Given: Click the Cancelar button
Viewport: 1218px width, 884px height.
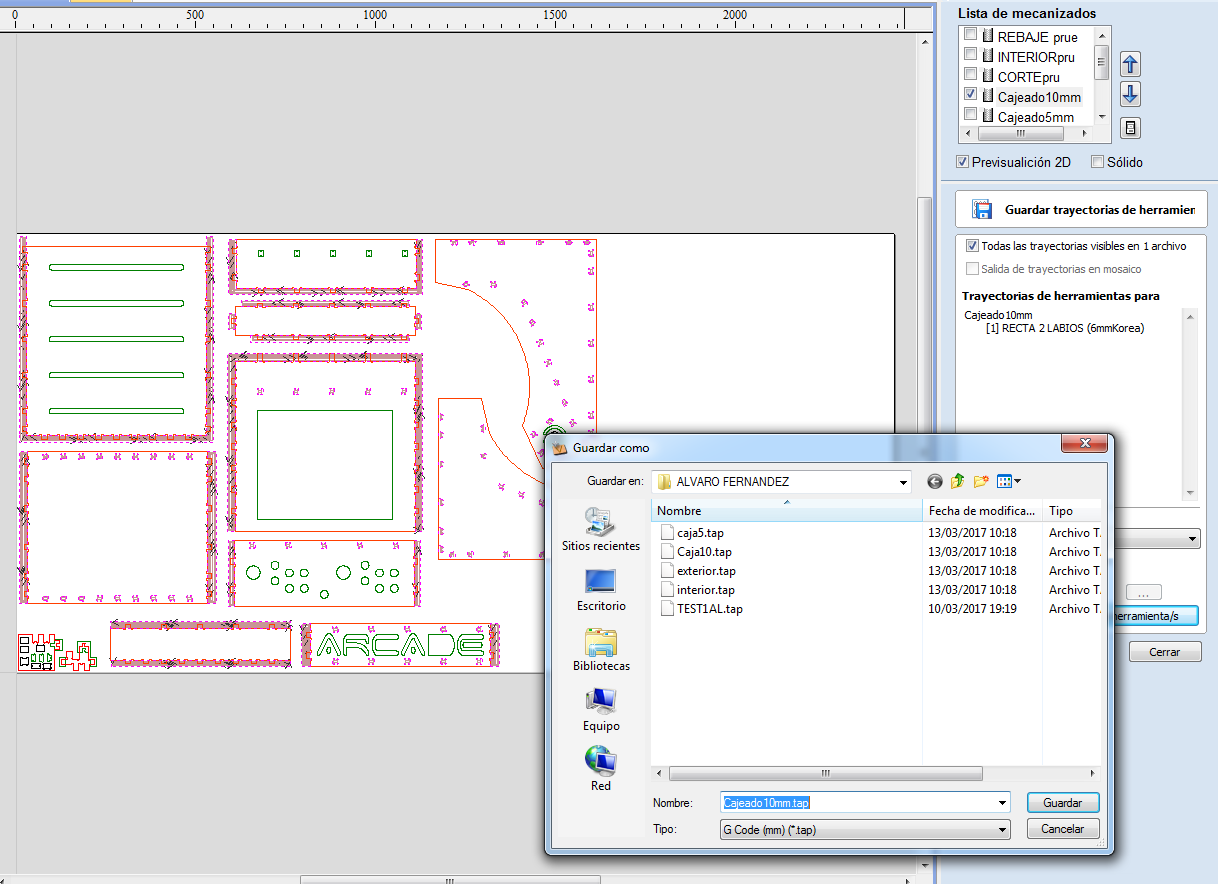Looking at the screenshot, I should pyautogui.click(x=1063, y=829).
